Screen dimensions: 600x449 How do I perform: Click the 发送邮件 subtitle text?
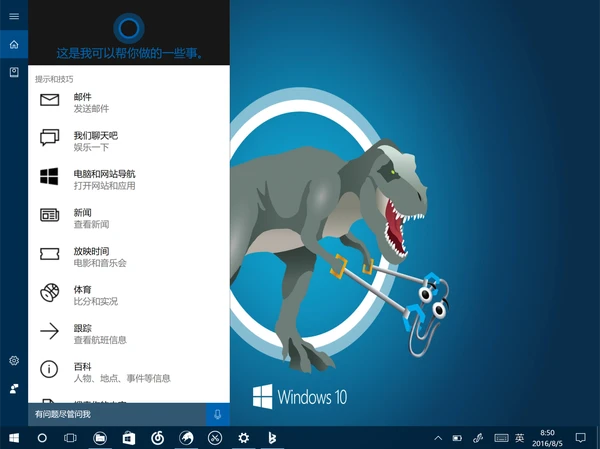tap(91, 109)
